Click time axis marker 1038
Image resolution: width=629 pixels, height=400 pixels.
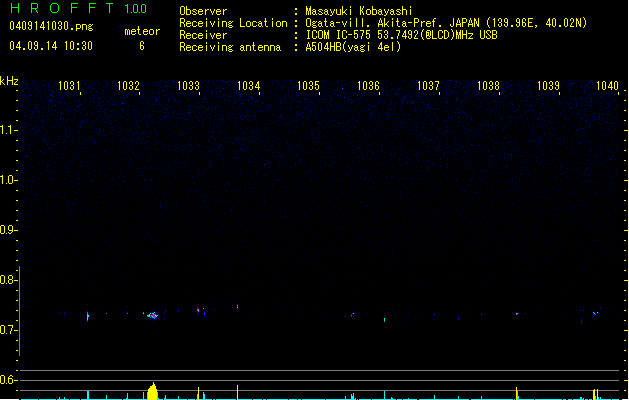[x=489, y=86]
